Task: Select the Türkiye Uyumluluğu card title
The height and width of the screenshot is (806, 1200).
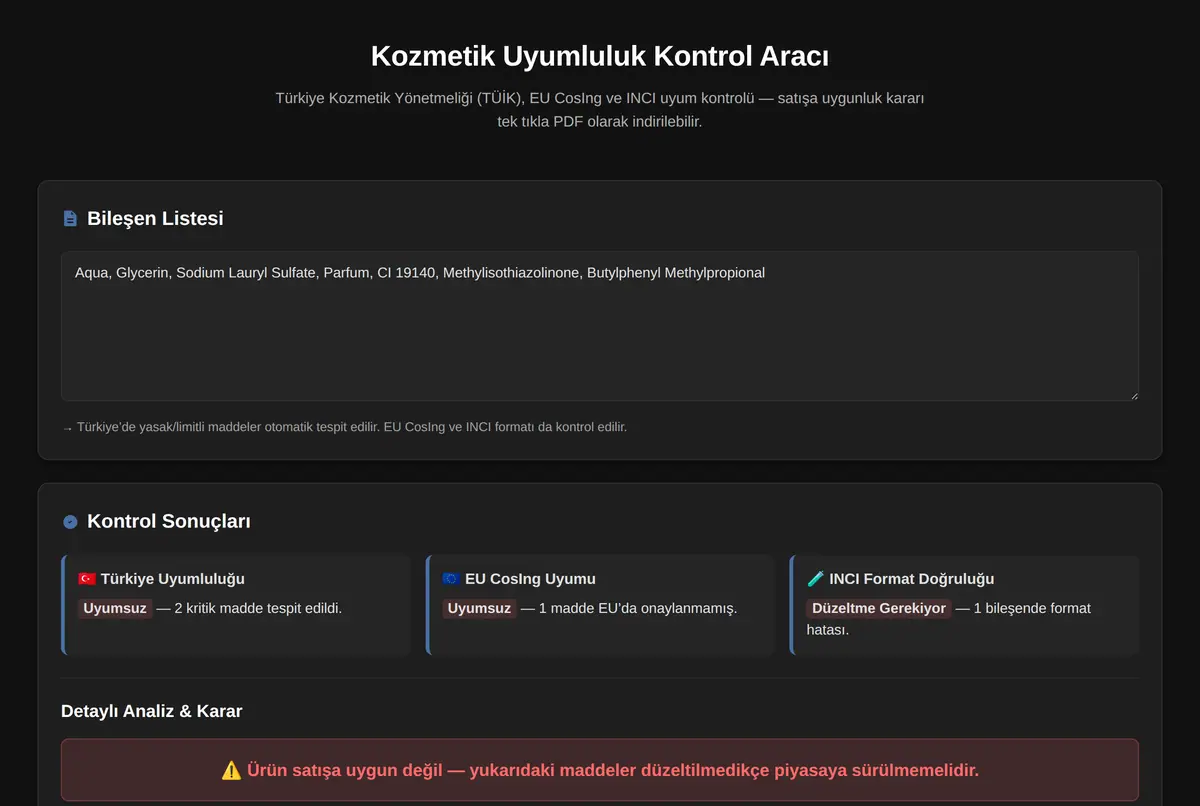Action: (172, 579)
